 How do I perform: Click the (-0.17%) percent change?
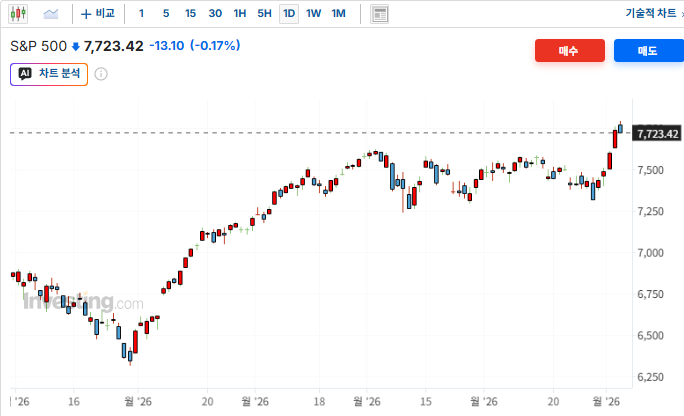click(x=215, y=45)
